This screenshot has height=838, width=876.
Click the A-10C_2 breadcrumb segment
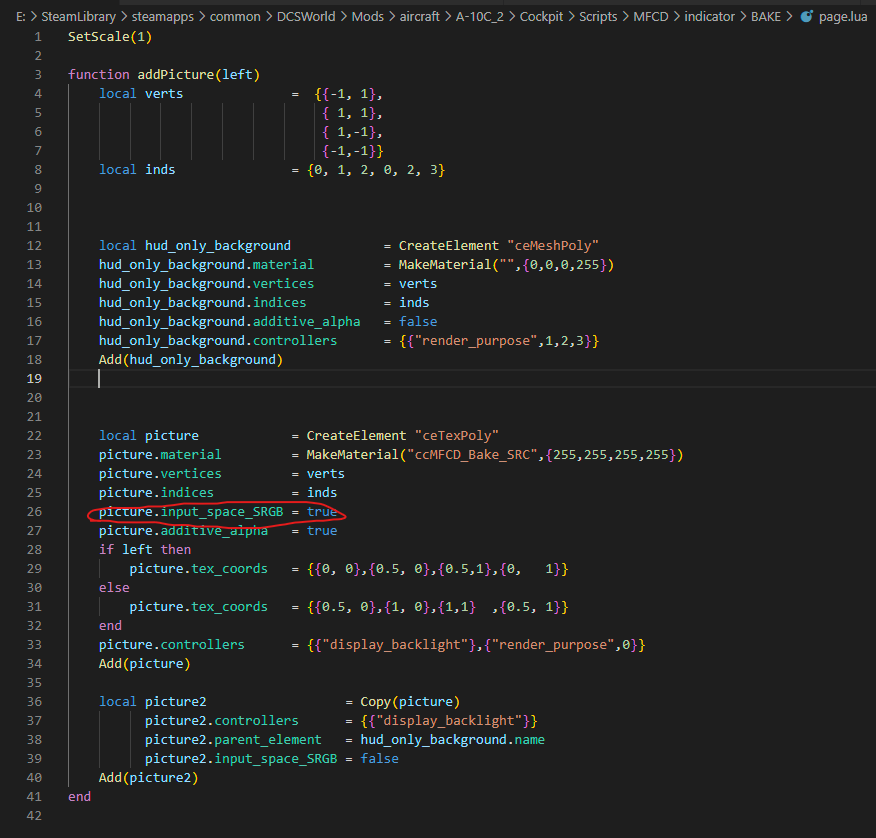[479, 17]
